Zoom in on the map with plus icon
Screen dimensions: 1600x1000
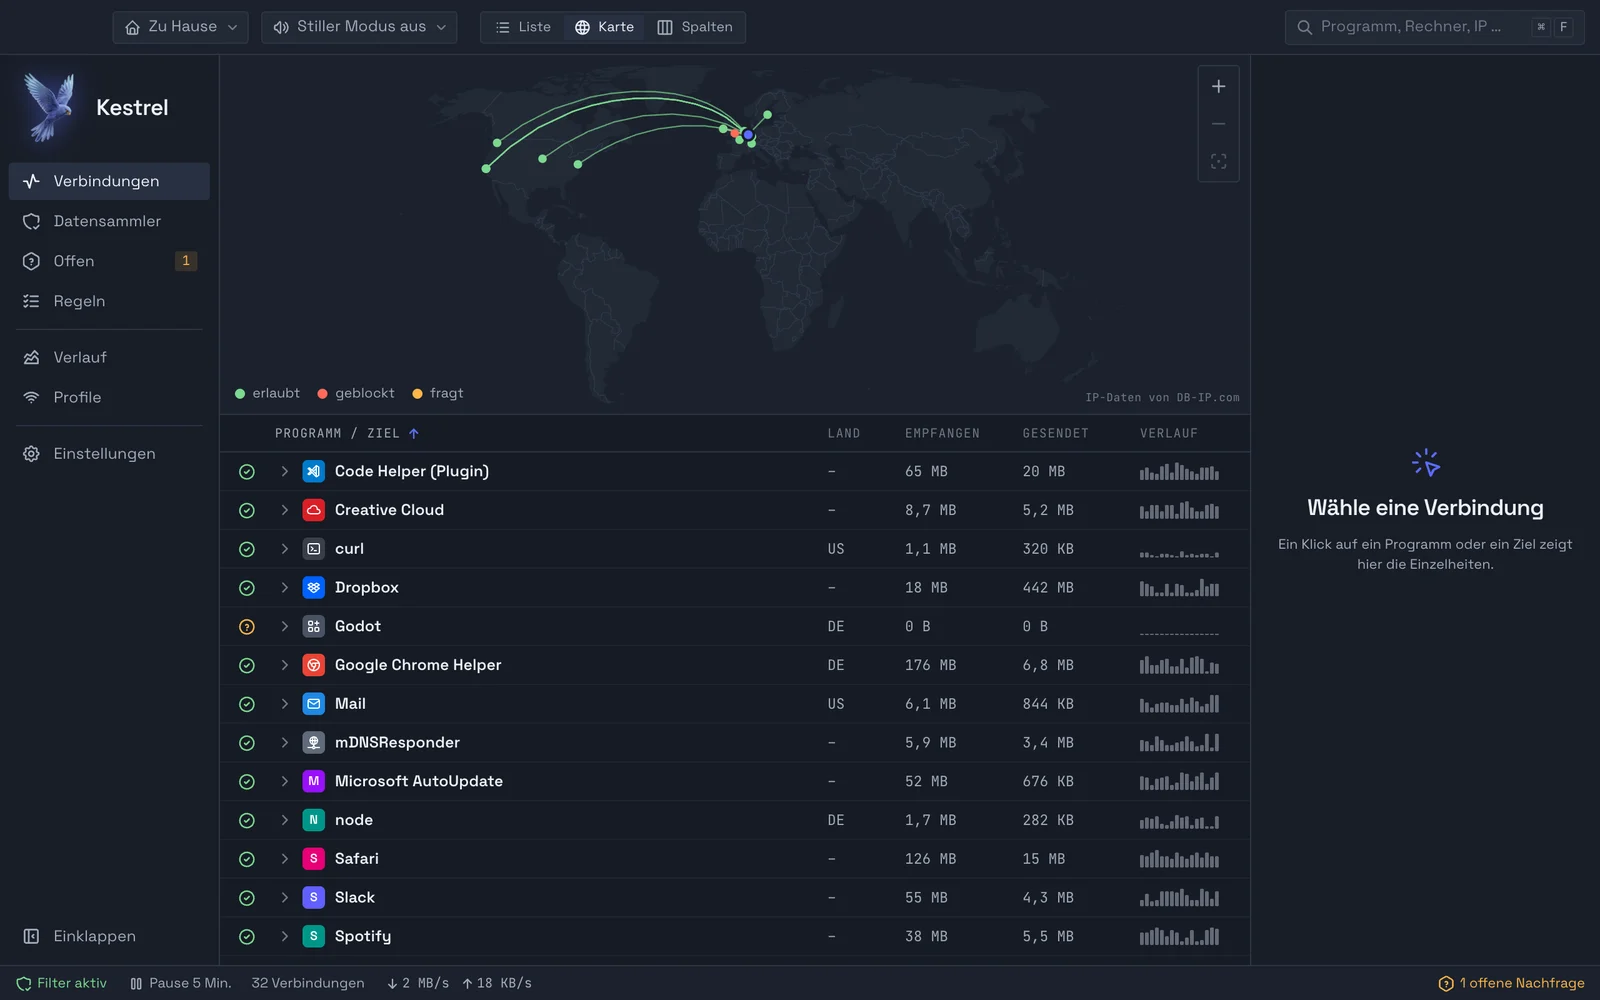(1218, 87)
